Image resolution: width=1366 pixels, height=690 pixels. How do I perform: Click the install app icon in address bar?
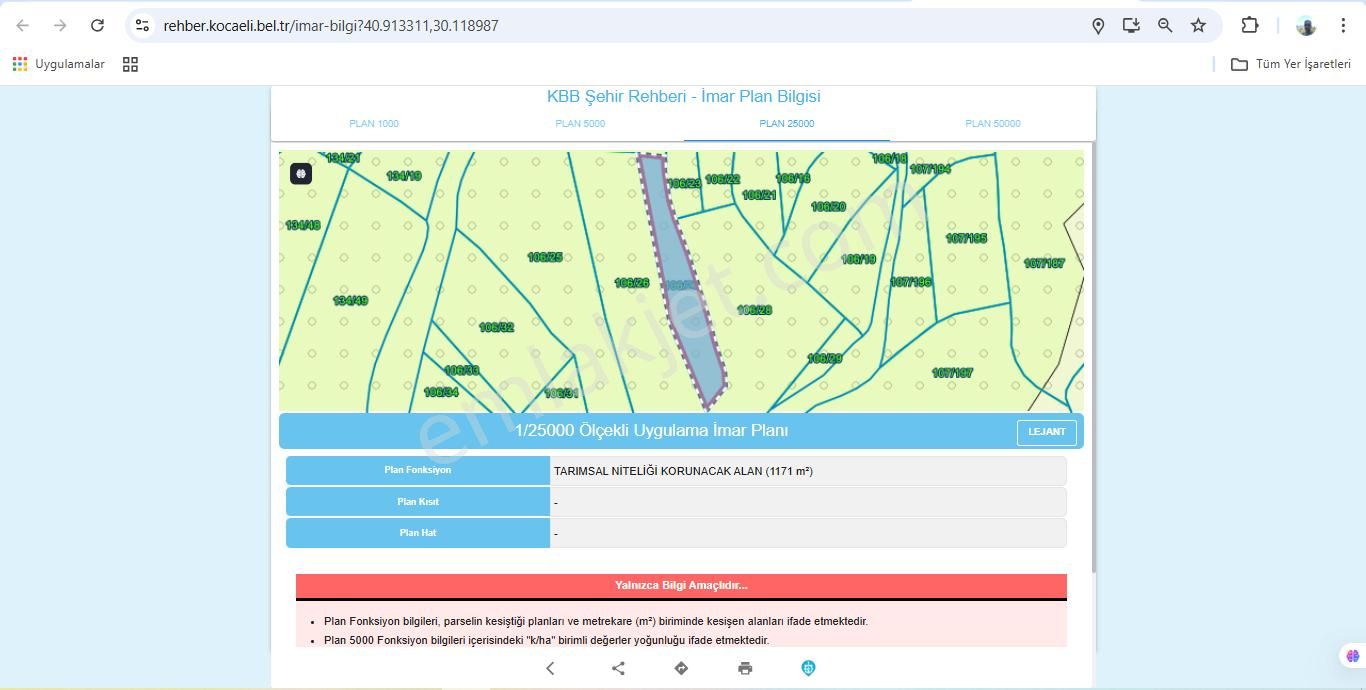click(x=1131, y=26)
